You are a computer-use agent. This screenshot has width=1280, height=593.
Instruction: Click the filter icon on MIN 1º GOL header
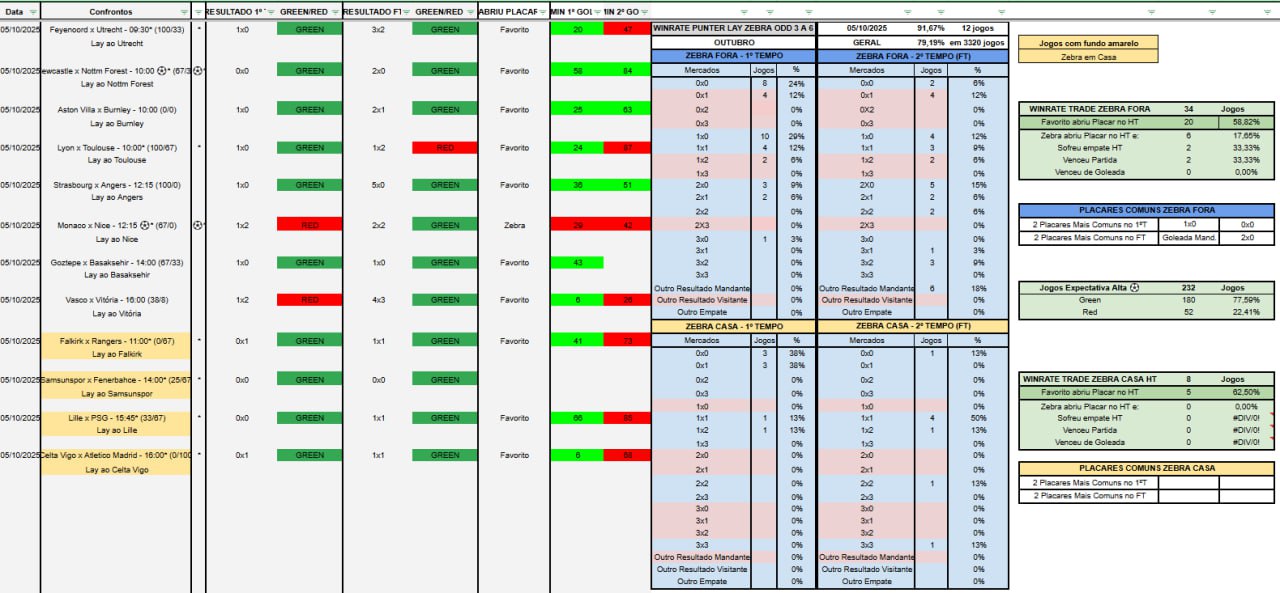[598, 12]
